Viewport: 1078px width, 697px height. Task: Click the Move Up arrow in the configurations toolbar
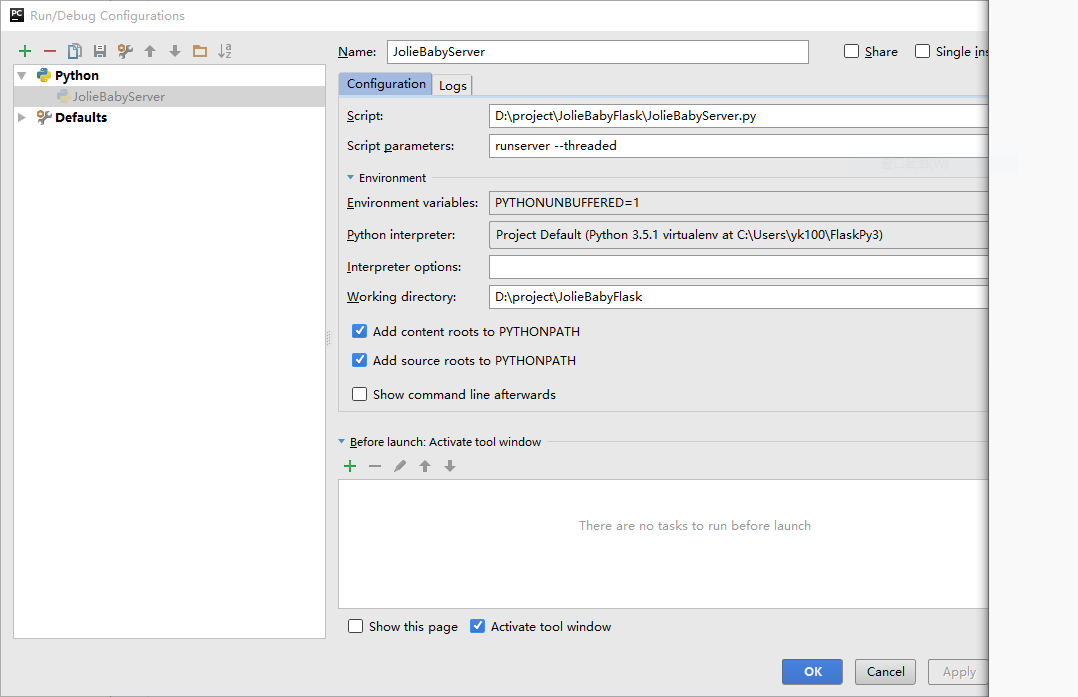pos(150,51)
